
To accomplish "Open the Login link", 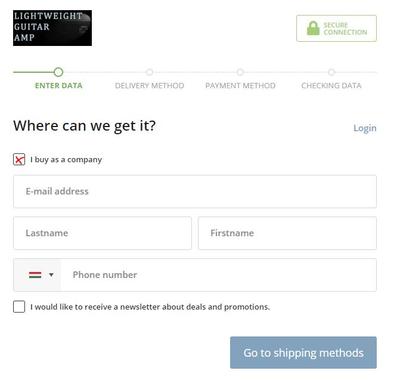I will point(365,128).
